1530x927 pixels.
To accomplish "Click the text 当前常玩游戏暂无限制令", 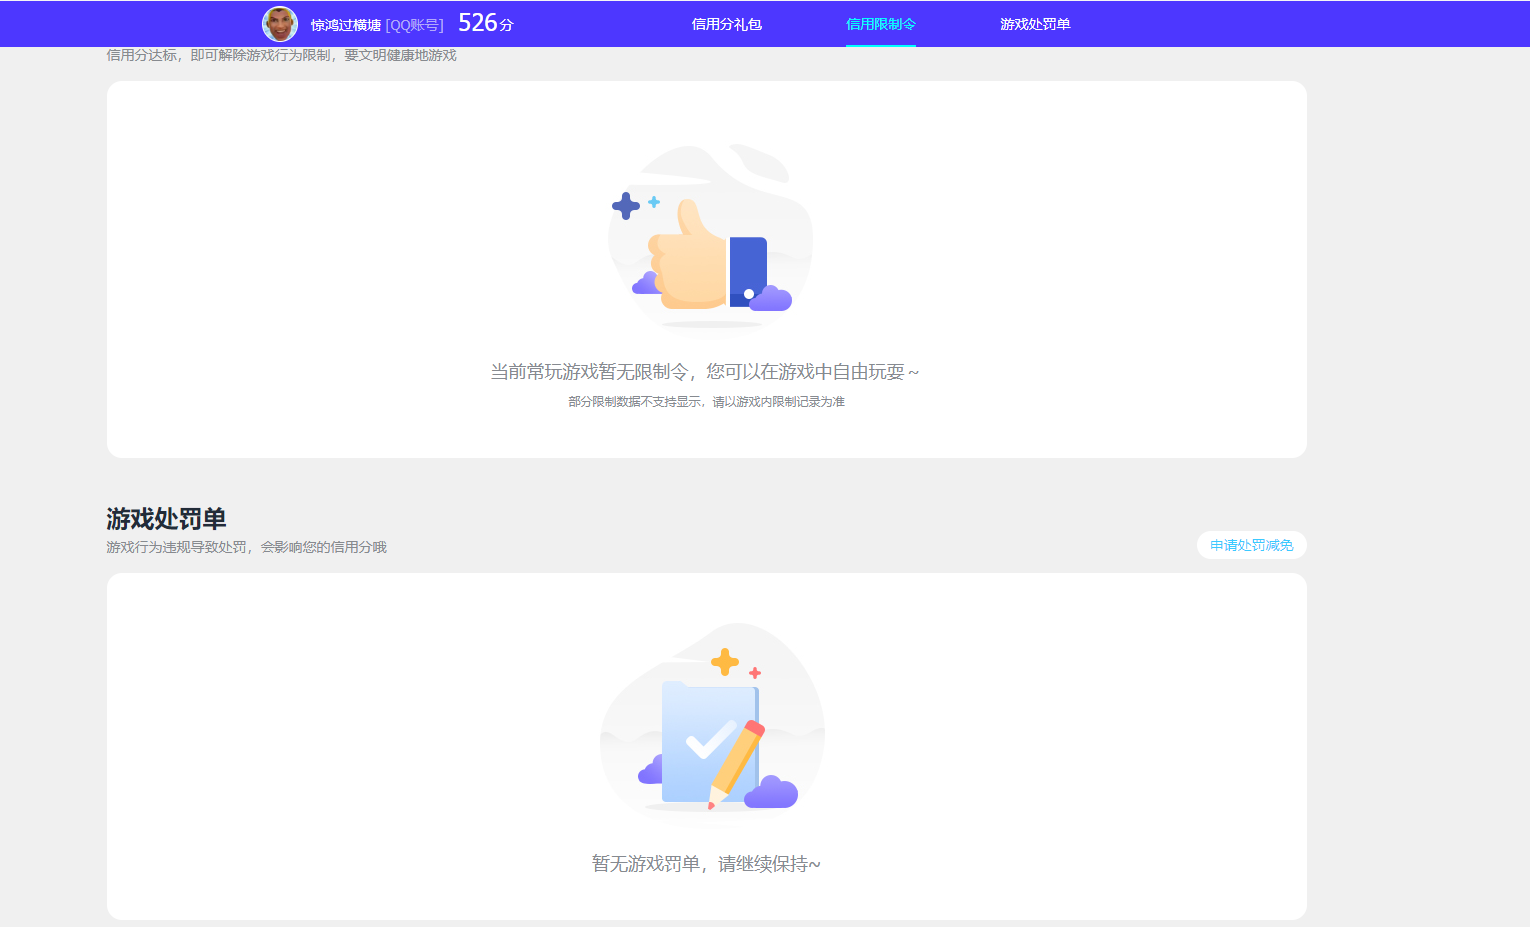I will pos(589,372).
